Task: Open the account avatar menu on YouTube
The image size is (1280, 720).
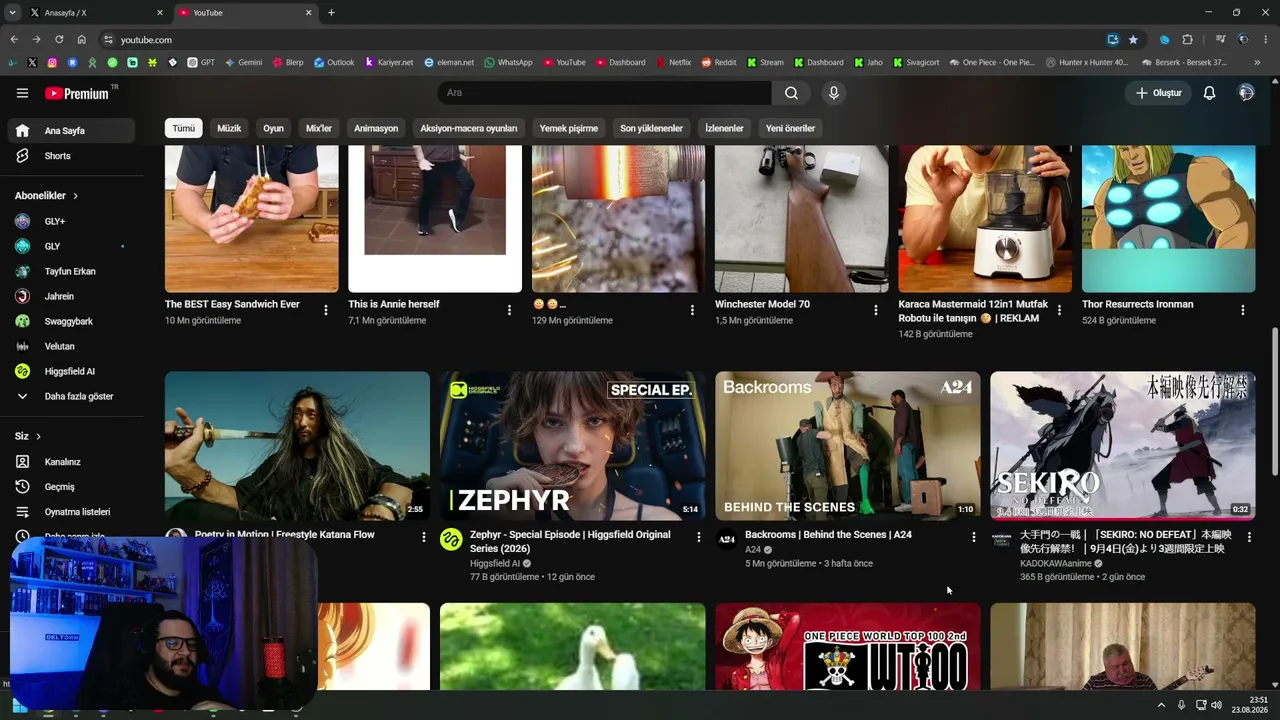Action: (1246, 93)
